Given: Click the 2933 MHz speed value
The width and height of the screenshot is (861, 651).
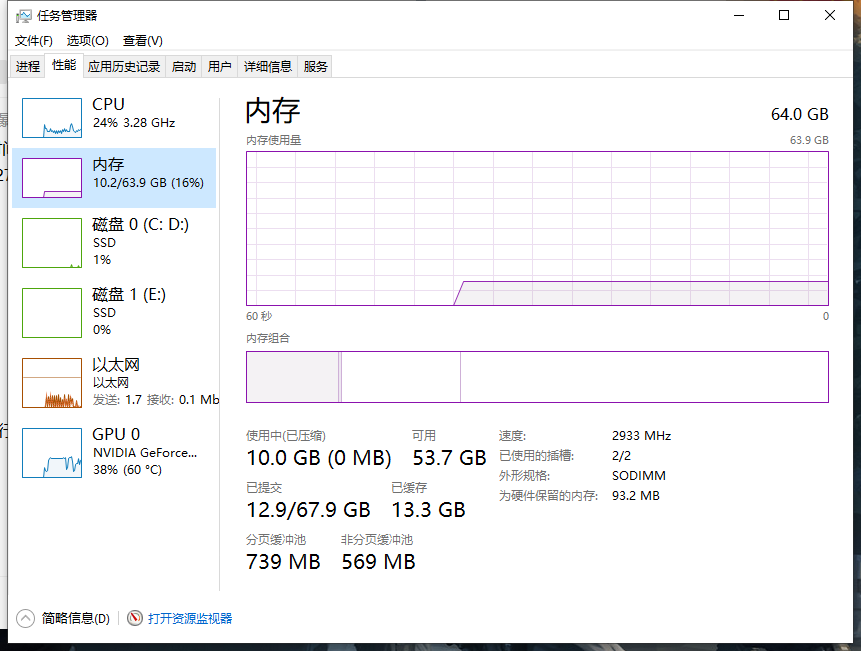Looking at the screenshot, I should click(641, 436).
